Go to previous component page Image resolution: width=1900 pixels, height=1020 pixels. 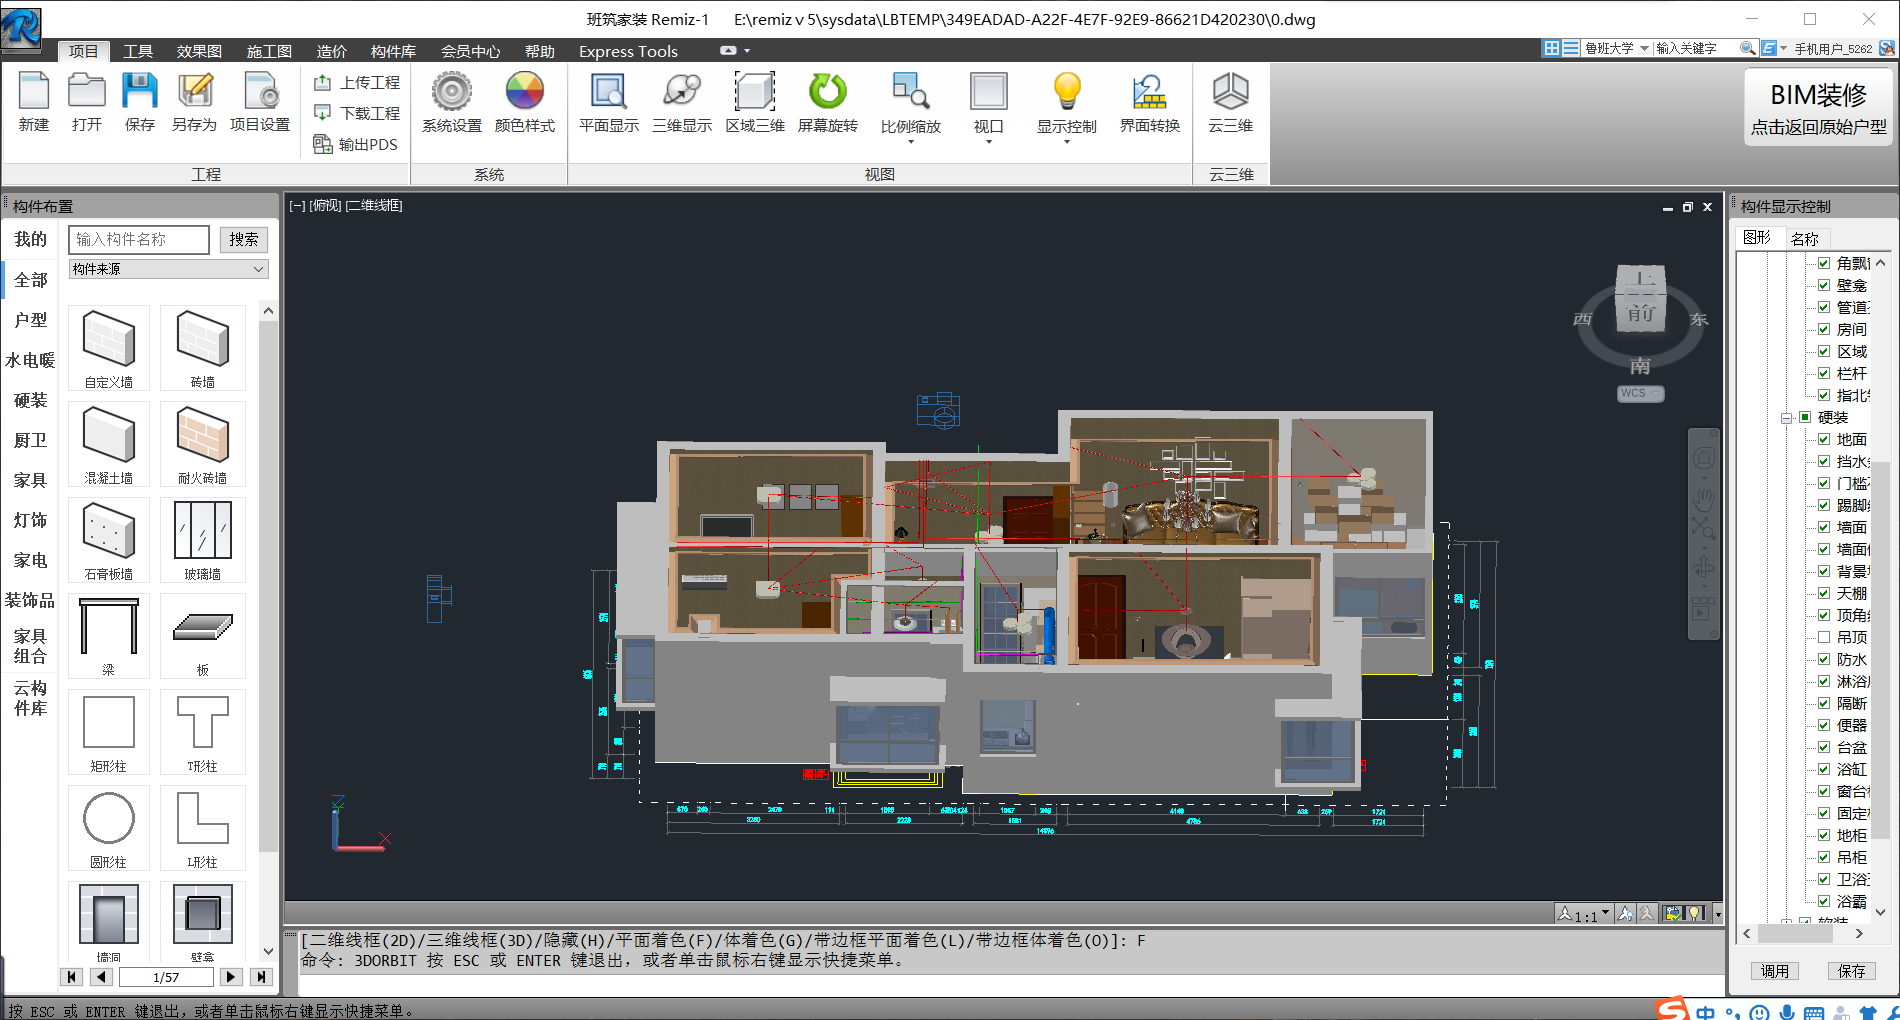[102, 977]
